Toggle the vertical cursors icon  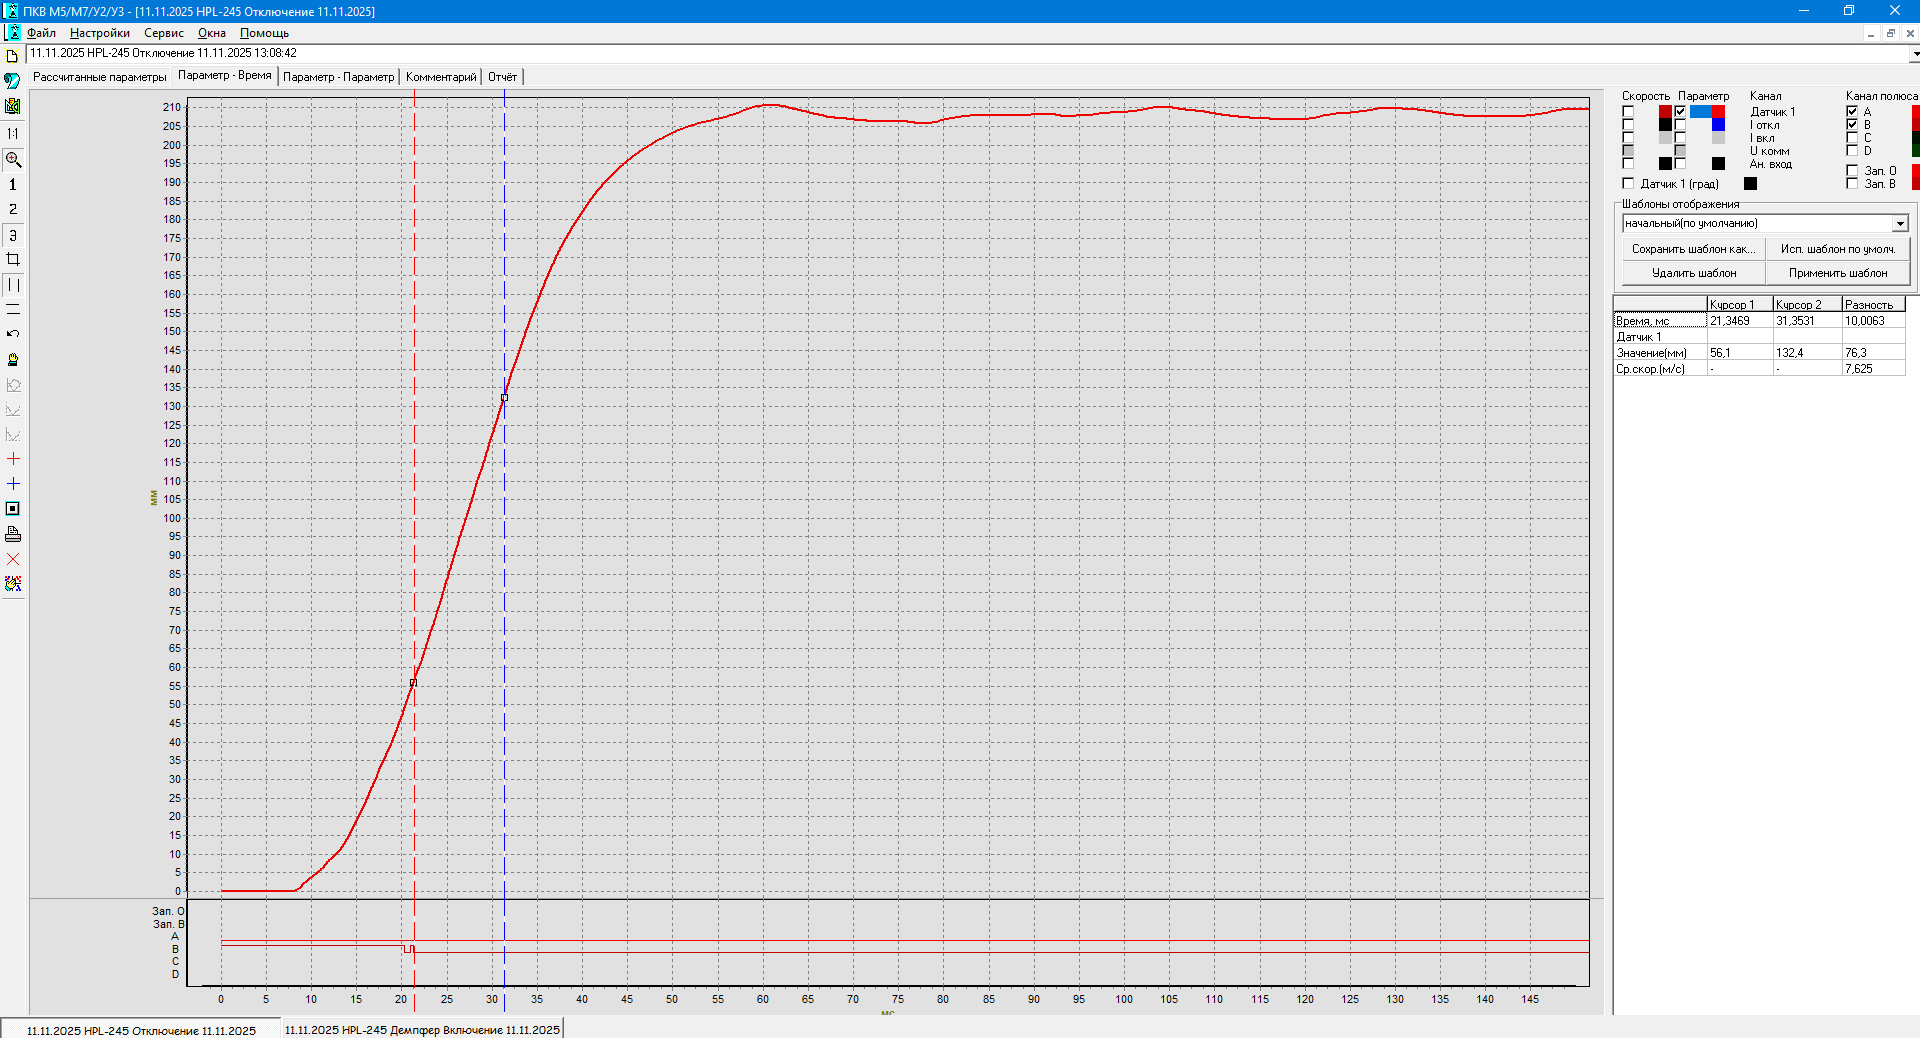coord(13,285)
